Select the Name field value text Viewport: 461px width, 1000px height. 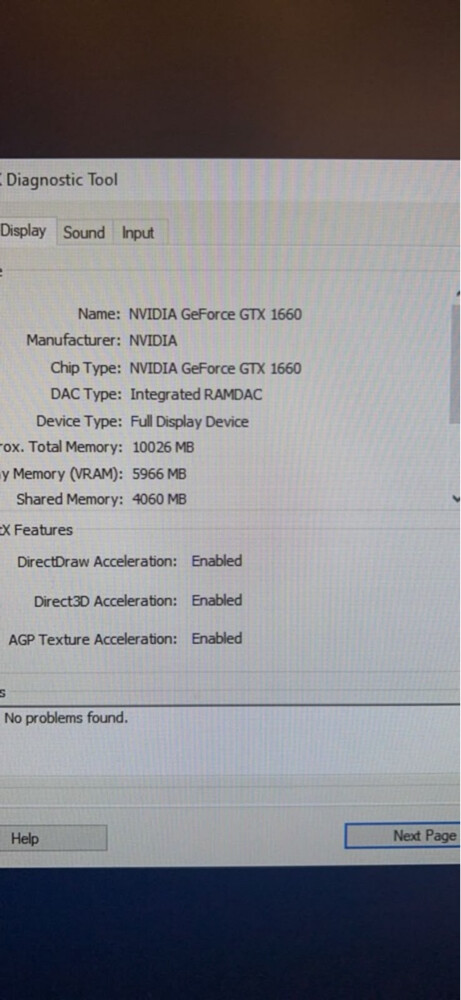pos(215,314)
